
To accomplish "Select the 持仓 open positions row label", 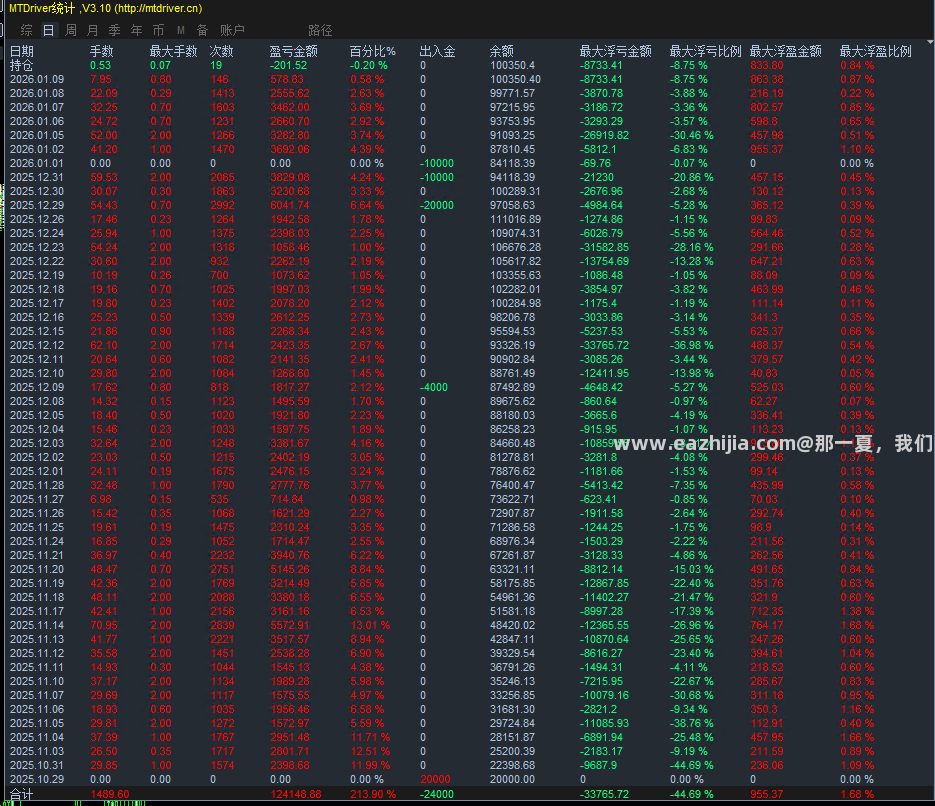I will click(21, 65).
